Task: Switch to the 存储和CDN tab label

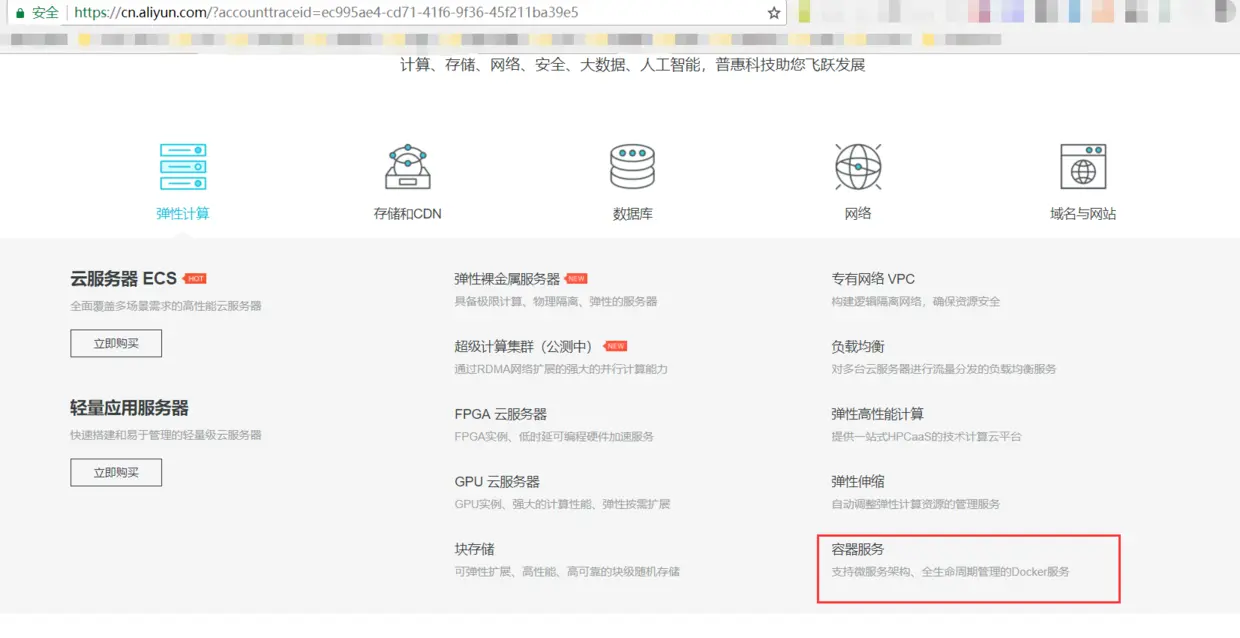Action: (x=407, y=214)
